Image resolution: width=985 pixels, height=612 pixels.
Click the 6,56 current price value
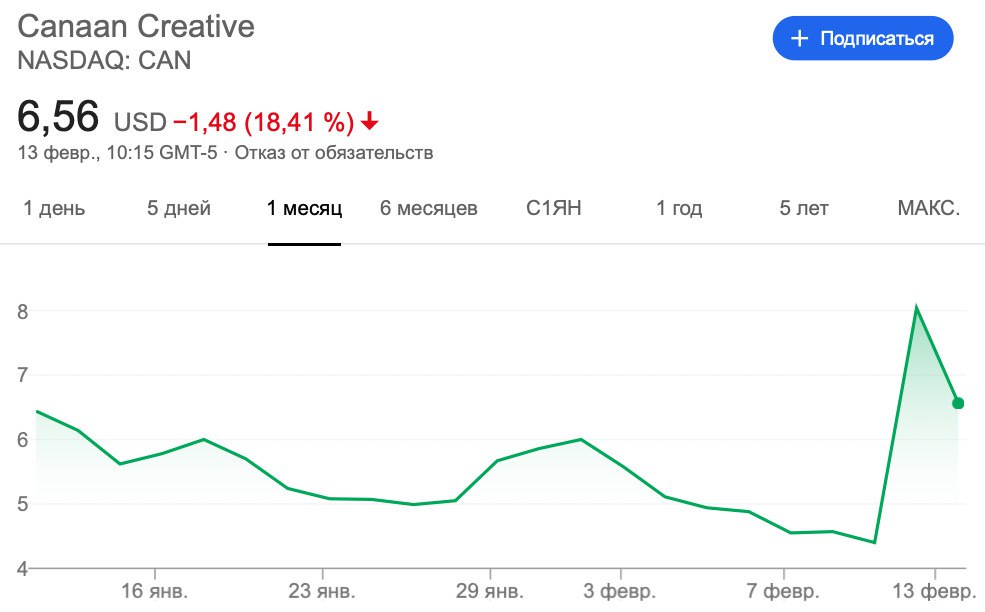tap(59, 118)
